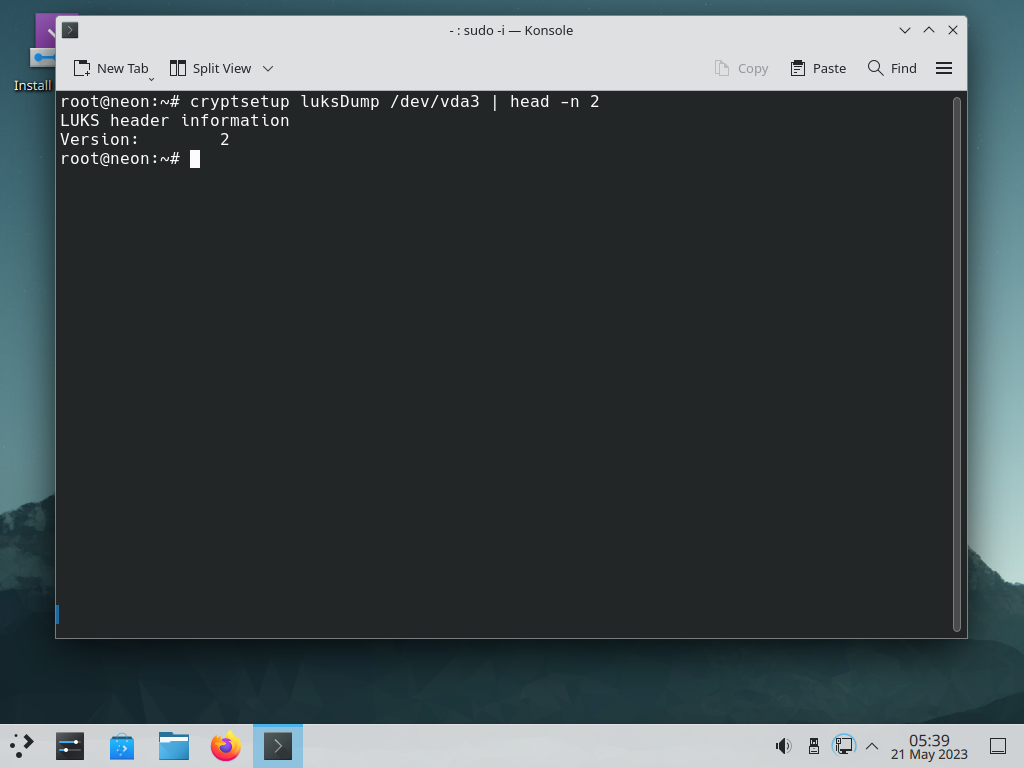This screenshot has height=768, width=1024.
Task: Open the Konsole hamburger menu
Action: (x=944, y=69)
